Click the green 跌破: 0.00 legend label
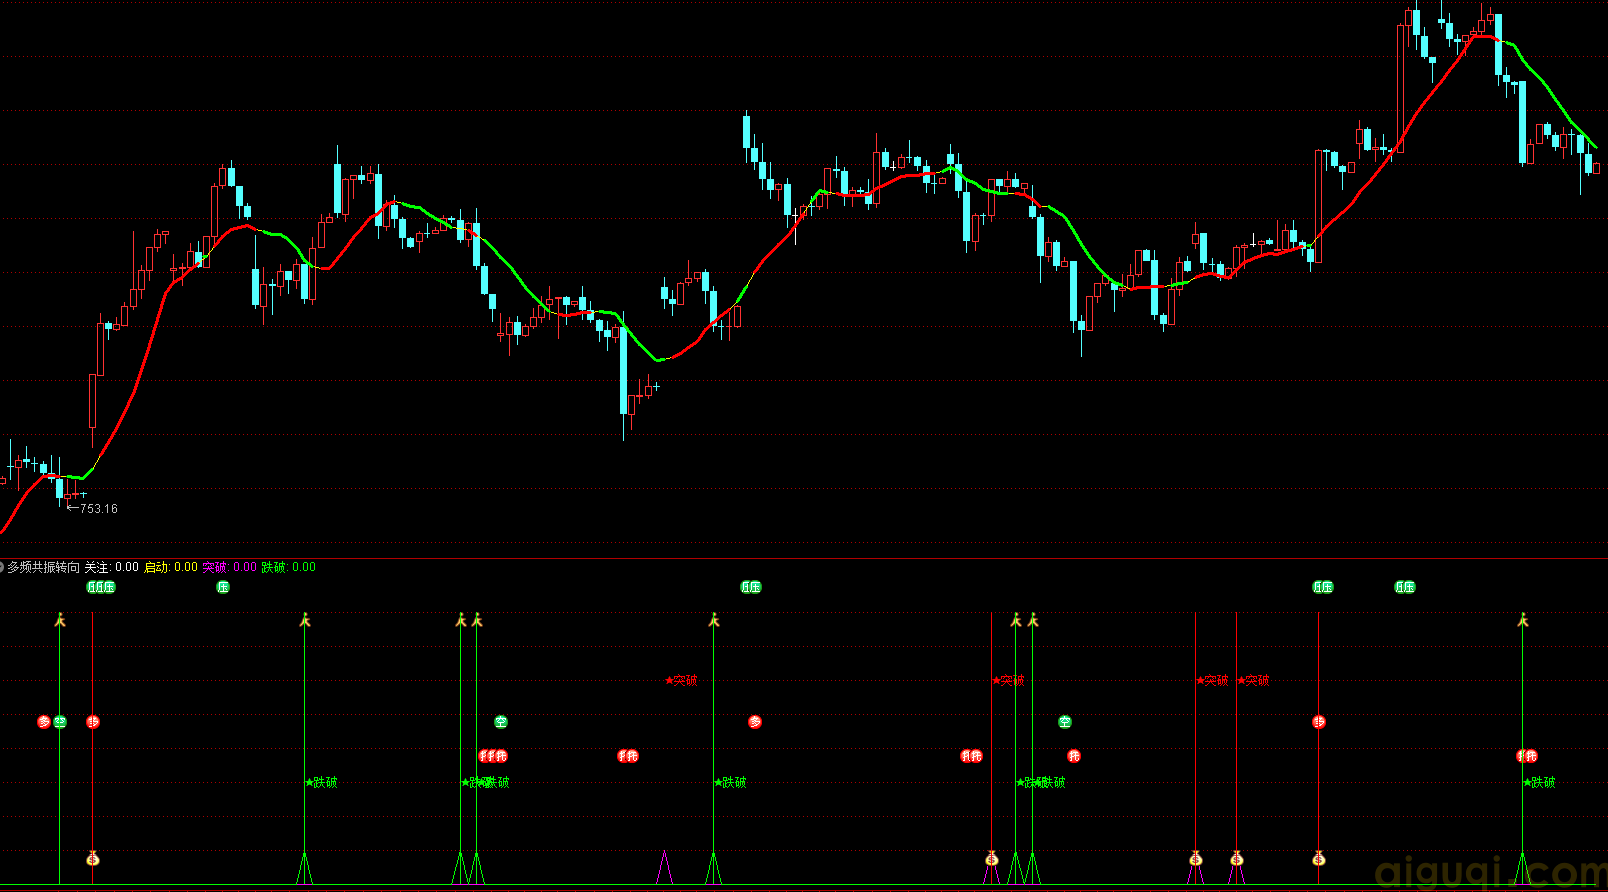 [x=288, y=567]
